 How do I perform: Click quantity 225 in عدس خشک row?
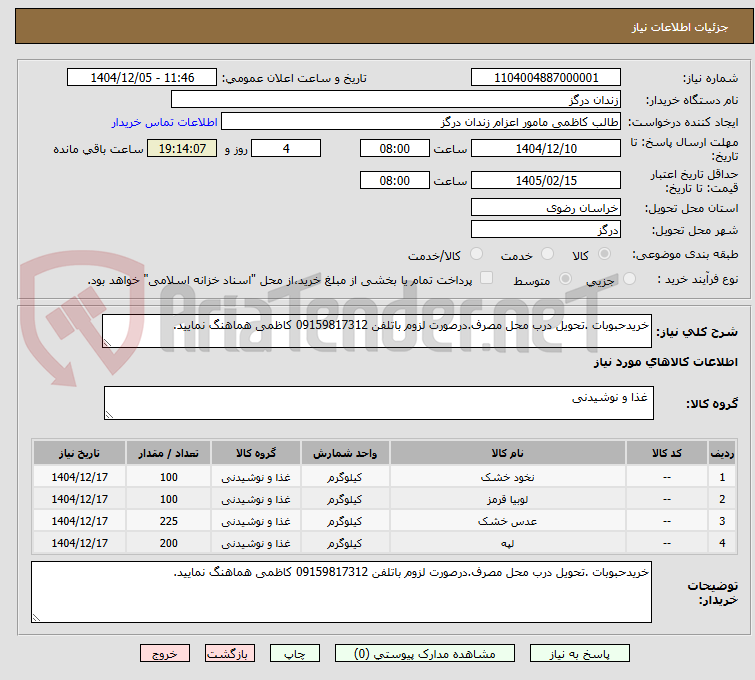tap(169, 521)
